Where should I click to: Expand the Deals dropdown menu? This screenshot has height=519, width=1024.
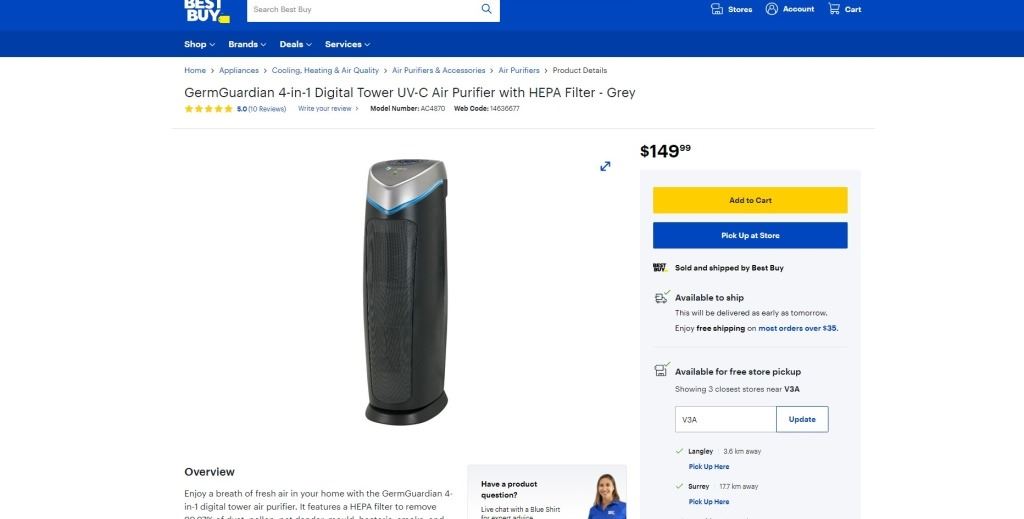295,44
